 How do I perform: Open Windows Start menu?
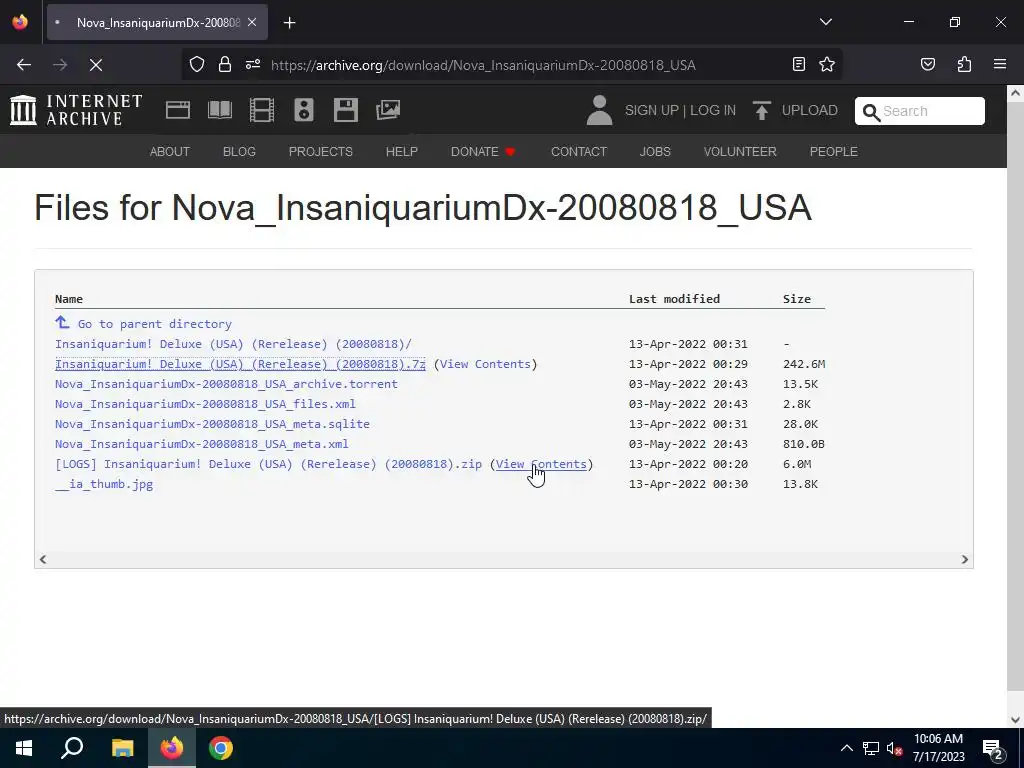24,748
